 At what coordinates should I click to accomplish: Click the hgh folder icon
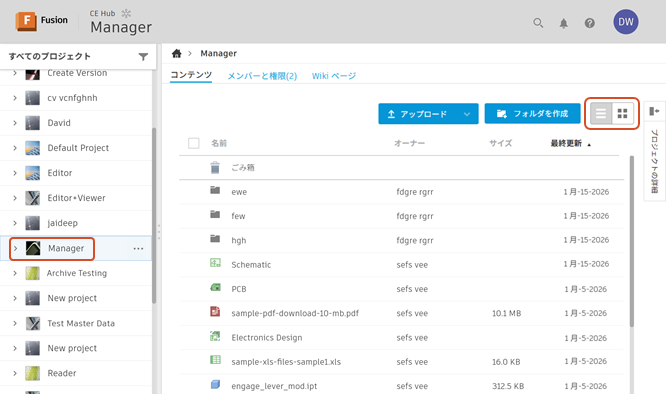click(215, 239)
